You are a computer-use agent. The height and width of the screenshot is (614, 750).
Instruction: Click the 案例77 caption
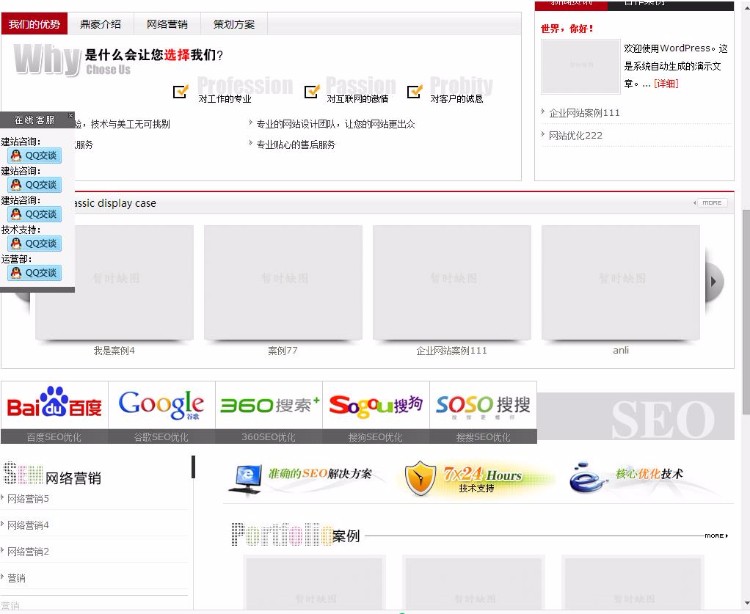(283, 351)
